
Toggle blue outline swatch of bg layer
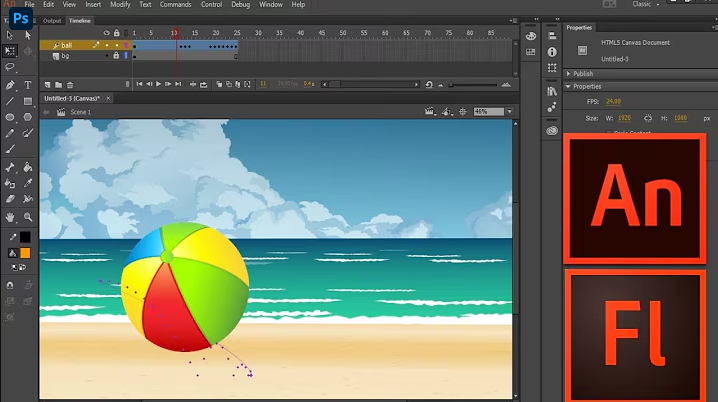[126, 55]
